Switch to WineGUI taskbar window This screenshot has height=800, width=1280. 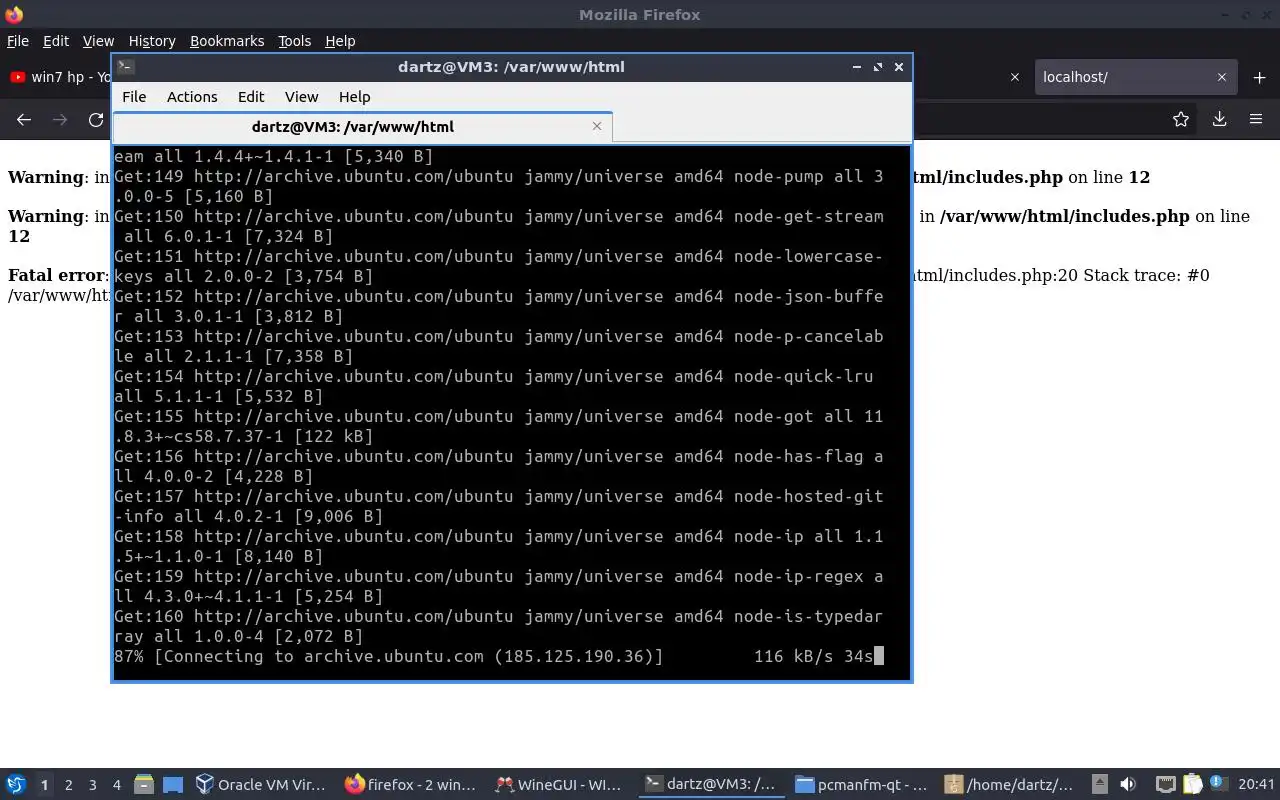tap(561, 785)
